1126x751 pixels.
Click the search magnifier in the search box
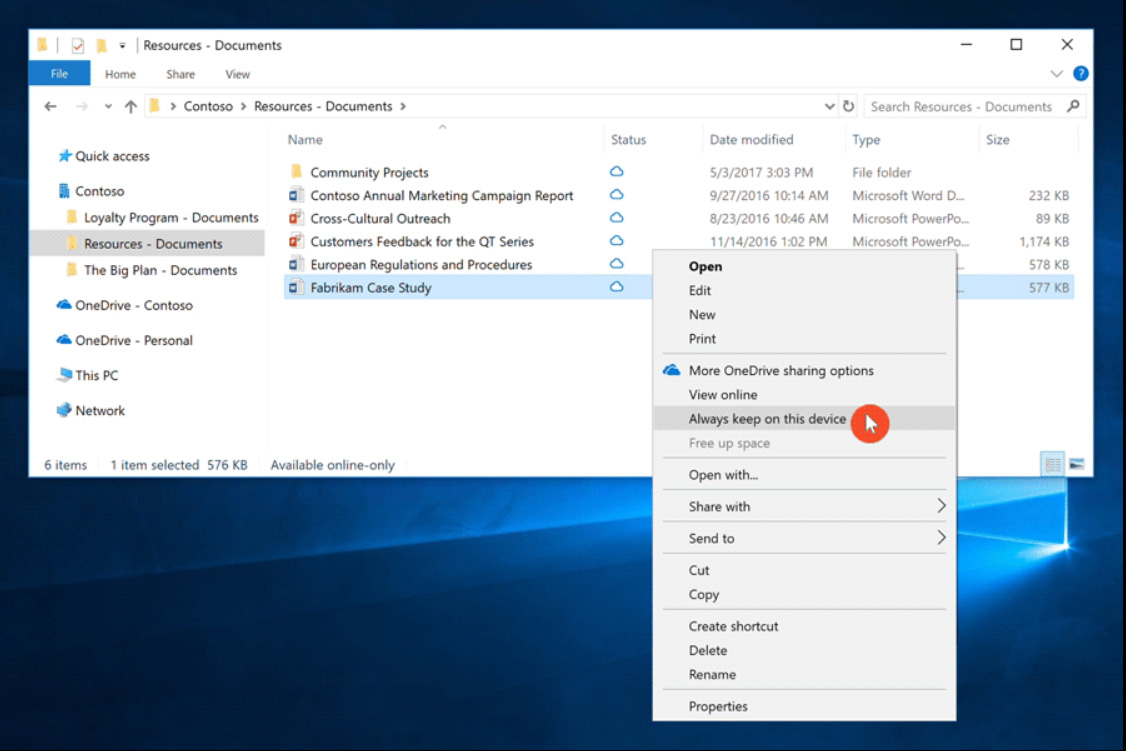[1073, 106]
